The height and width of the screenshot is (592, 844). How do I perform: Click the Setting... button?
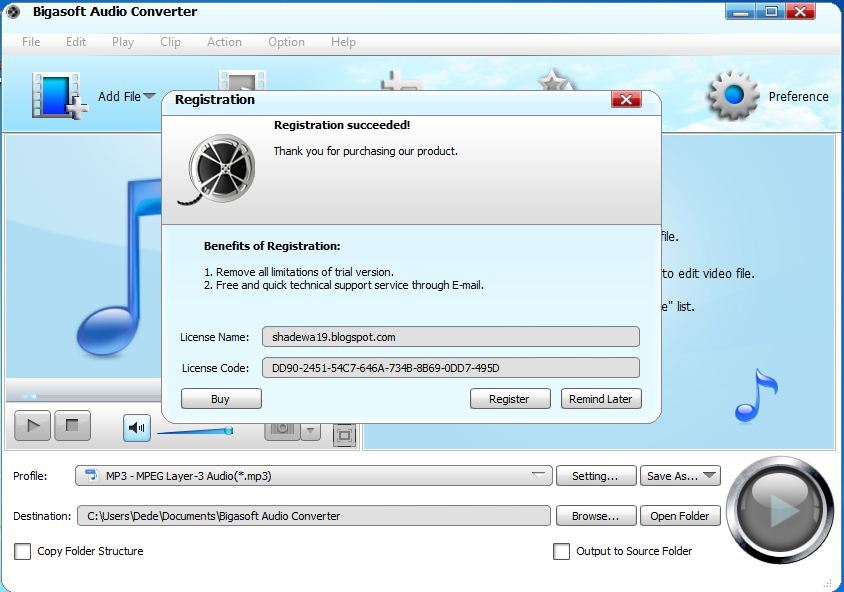(596, 476)
